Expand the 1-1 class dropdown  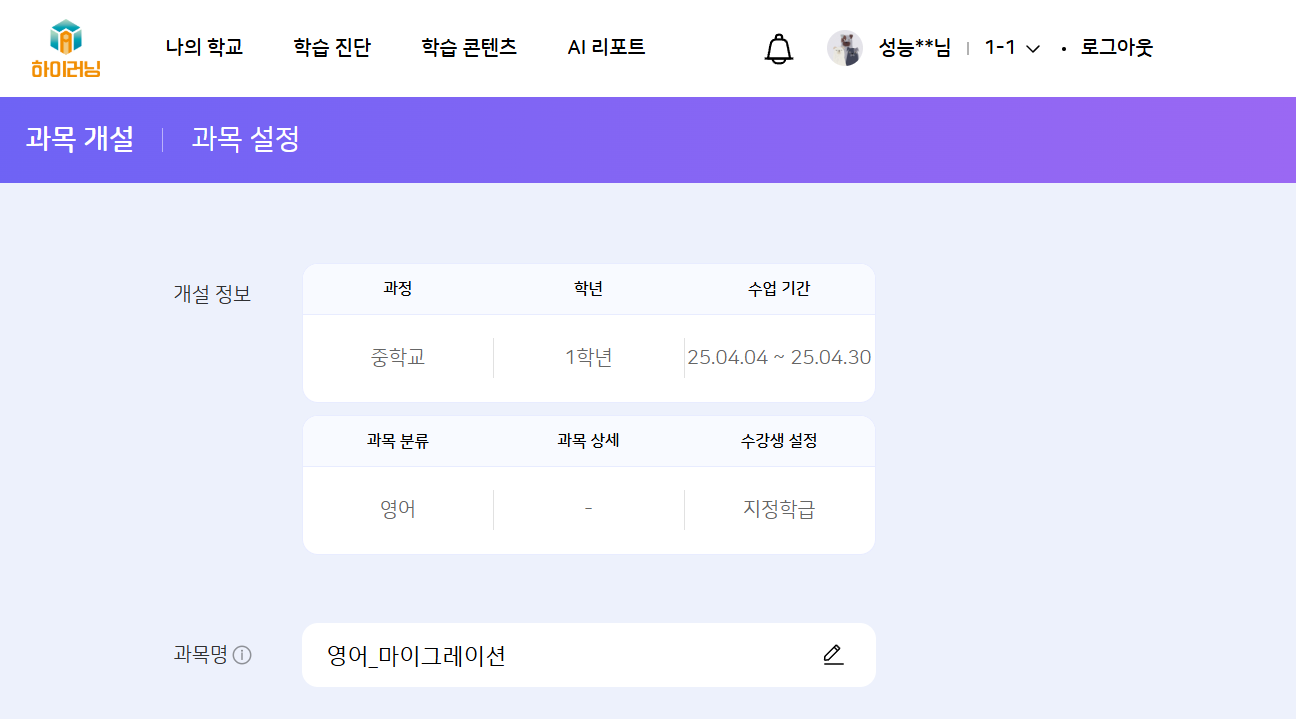click(x=1012, y=48)
